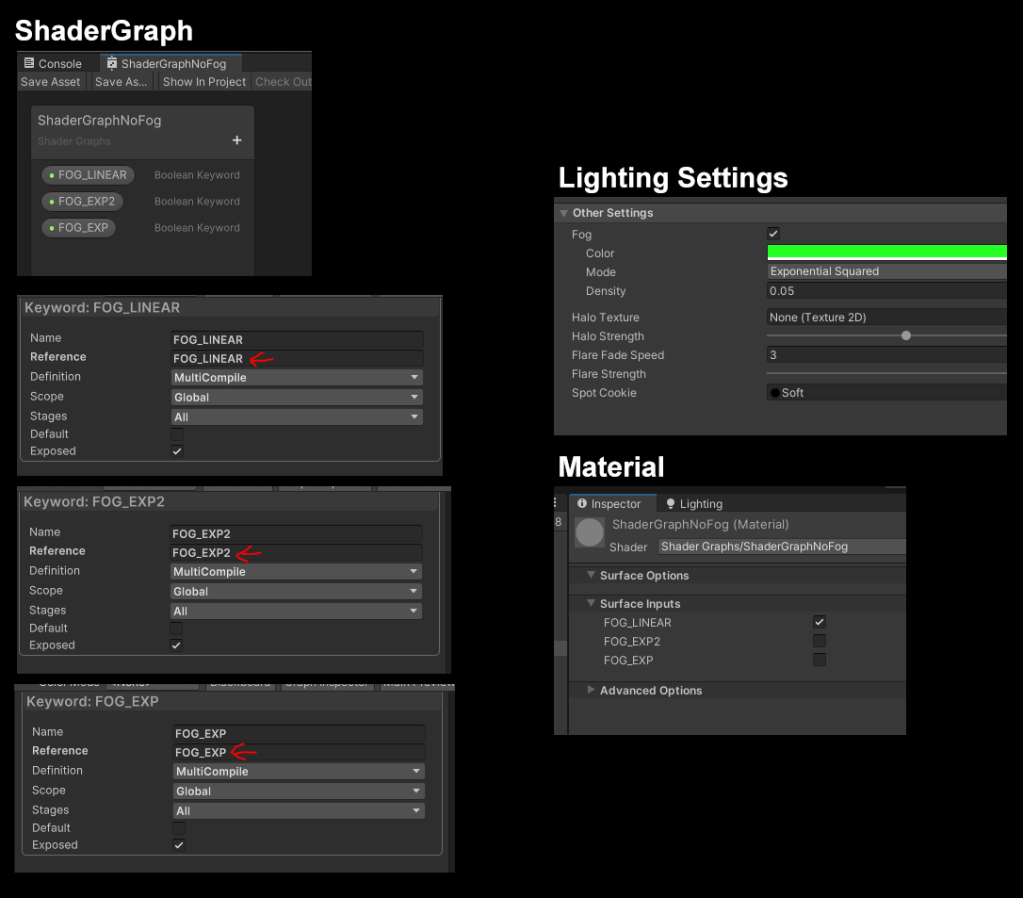Uncheck FOG_LINEAR in Surface Inputs
The width and height of the screenshot is (1023, 898).
point(819,622)
